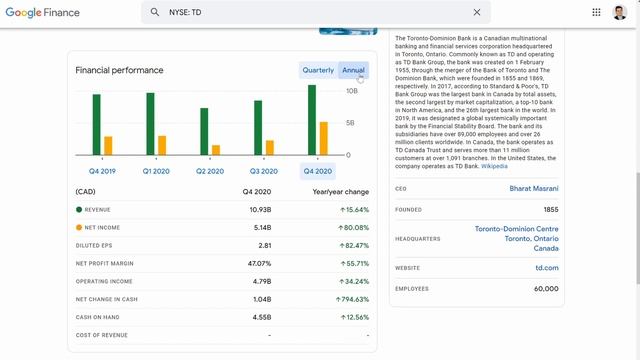
Task: Click the REVENUE row label
Action: 97,210
